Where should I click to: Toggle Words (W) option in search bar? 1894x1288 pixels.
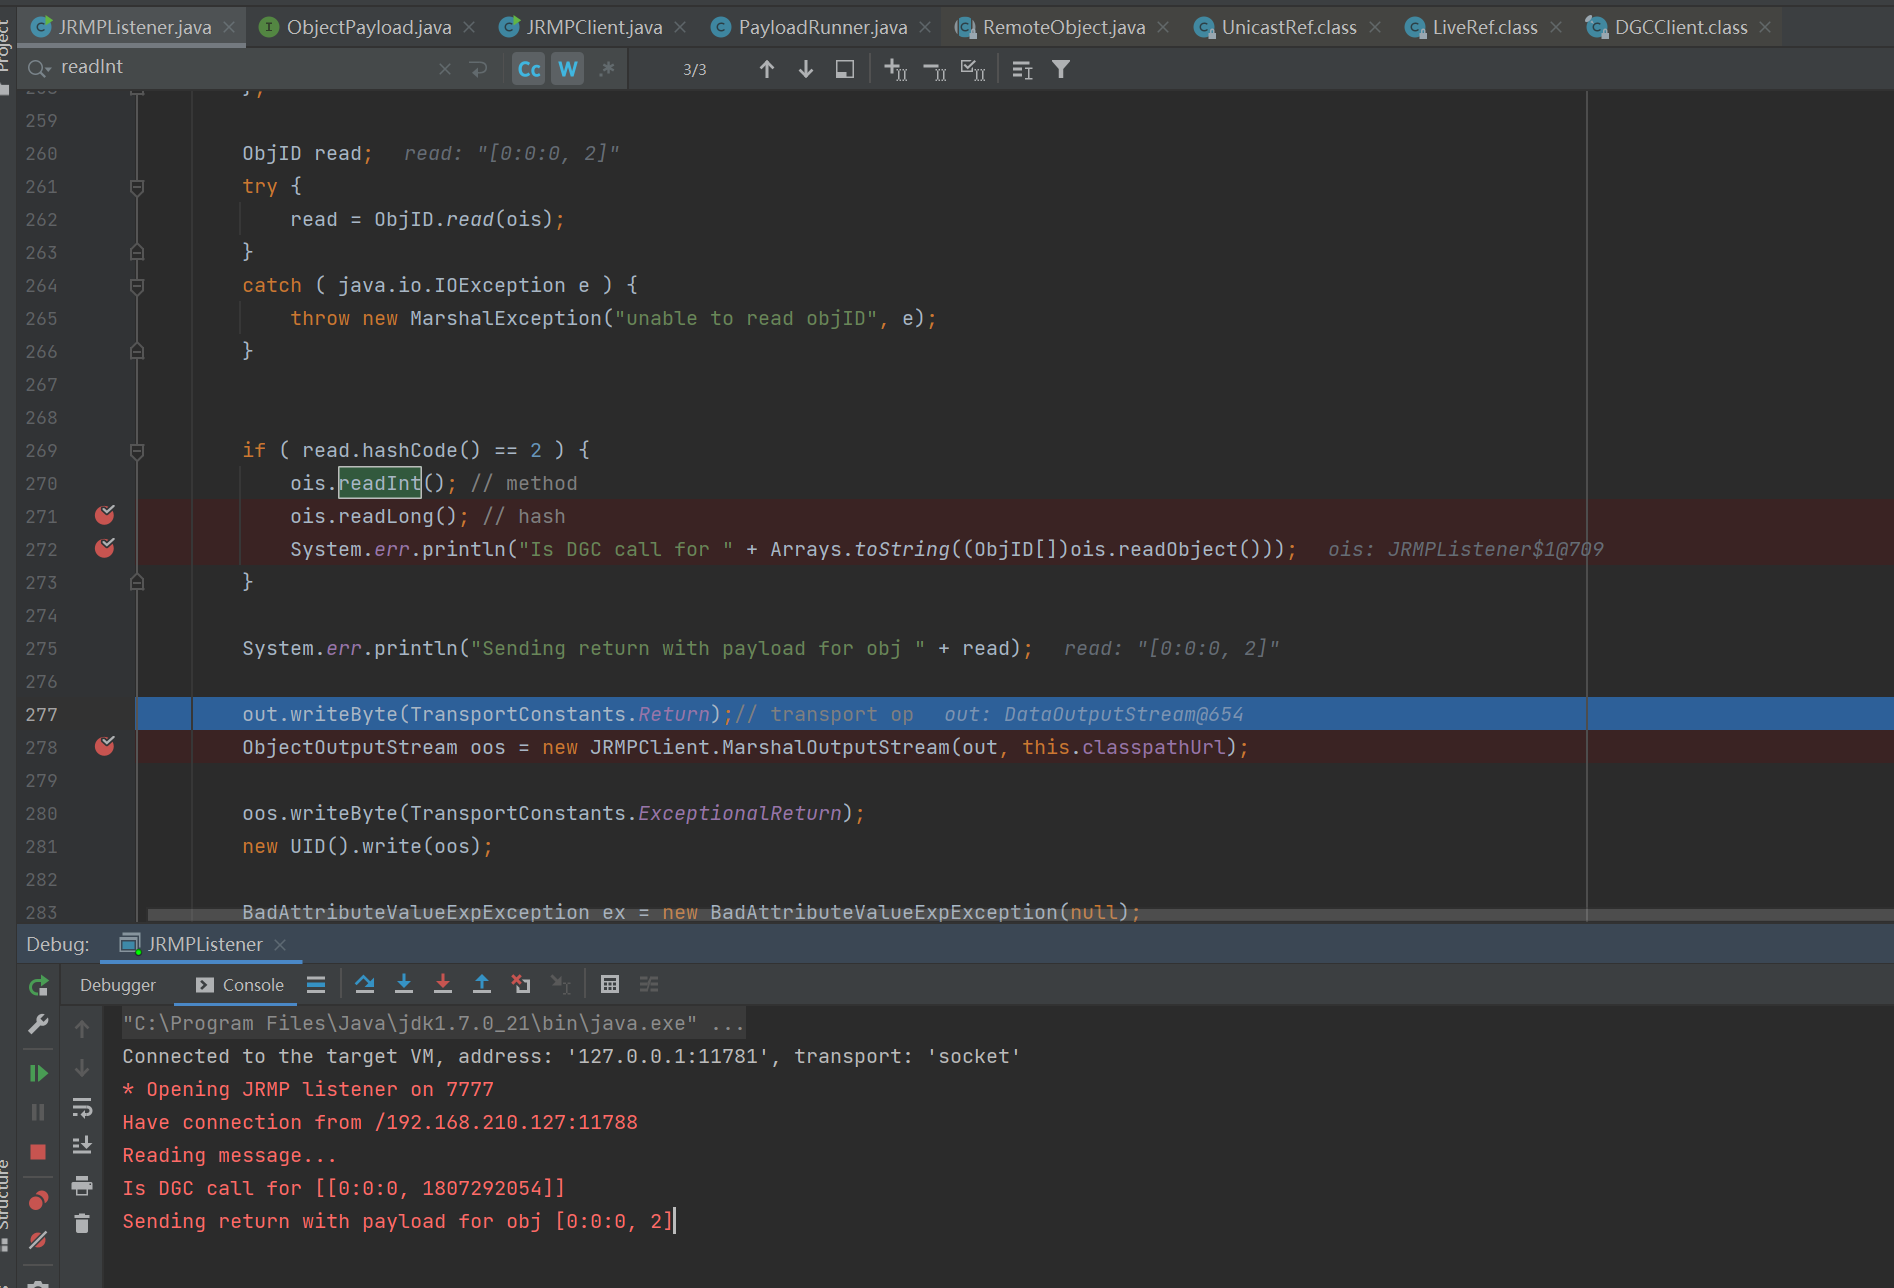[x=568, y=69]
